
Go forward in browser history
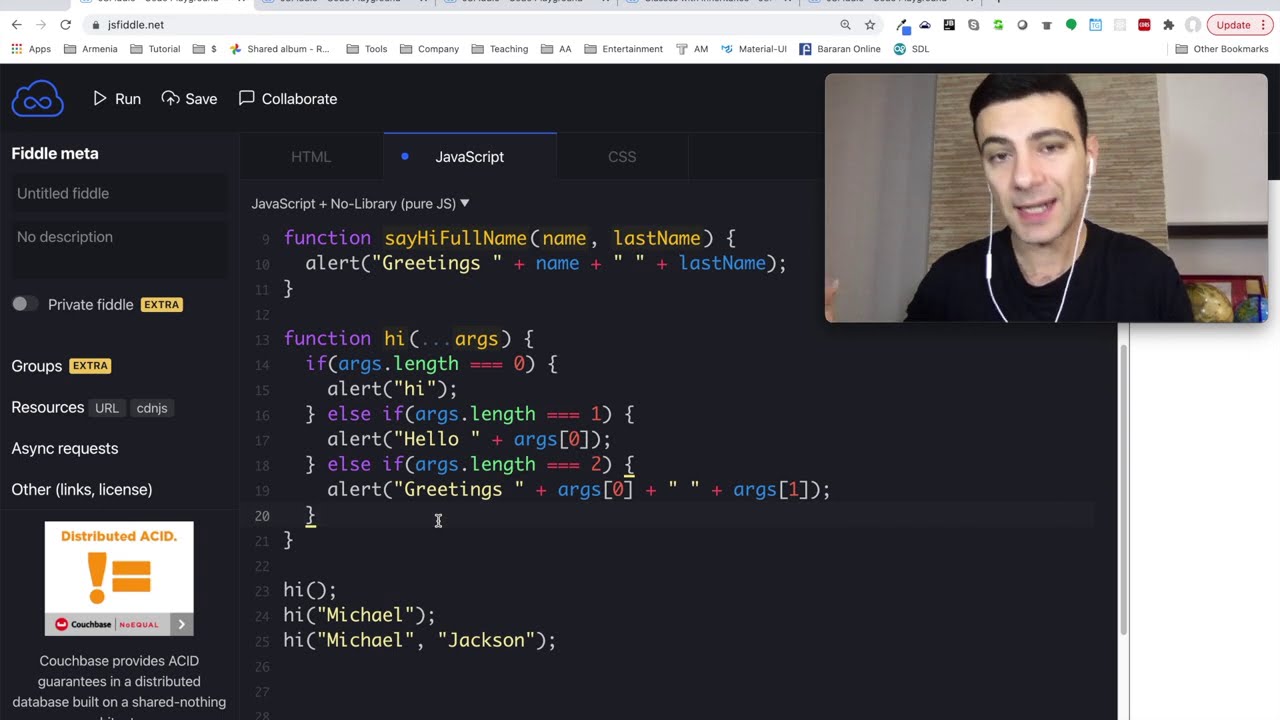click(x=41, y=24)
